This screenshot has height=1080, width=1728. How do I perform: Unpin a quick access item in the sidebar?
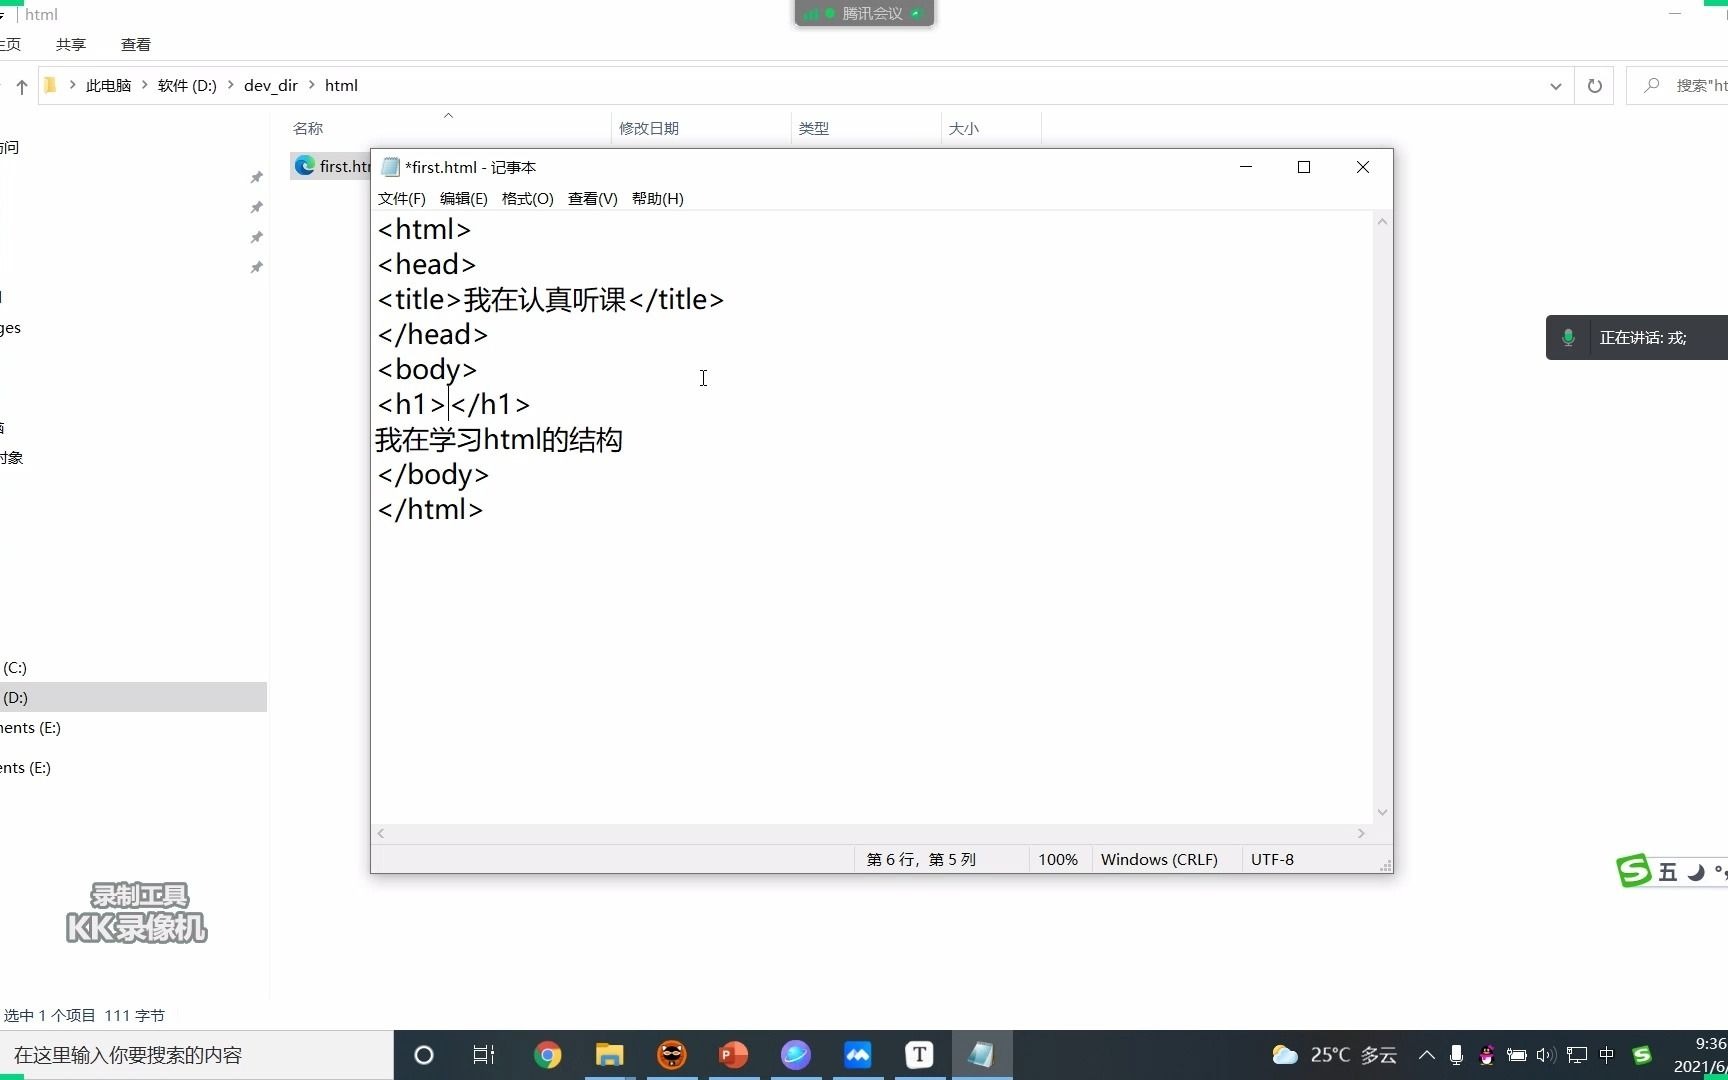point(256,177)
